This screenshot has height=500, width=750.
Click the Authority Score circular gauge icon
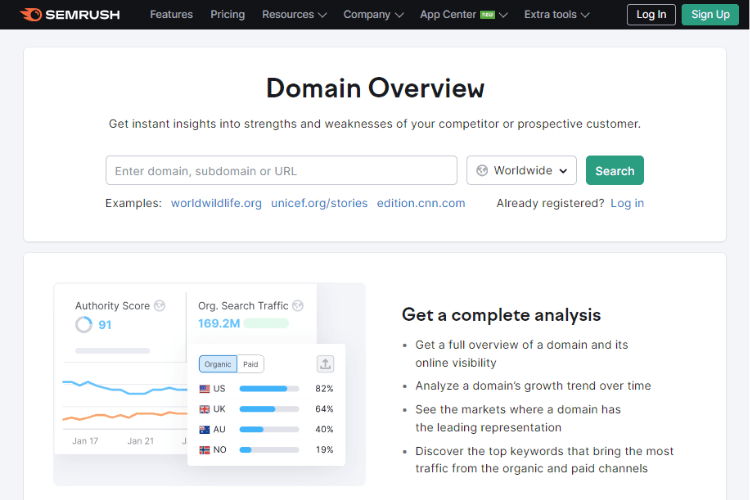[84, 324]
